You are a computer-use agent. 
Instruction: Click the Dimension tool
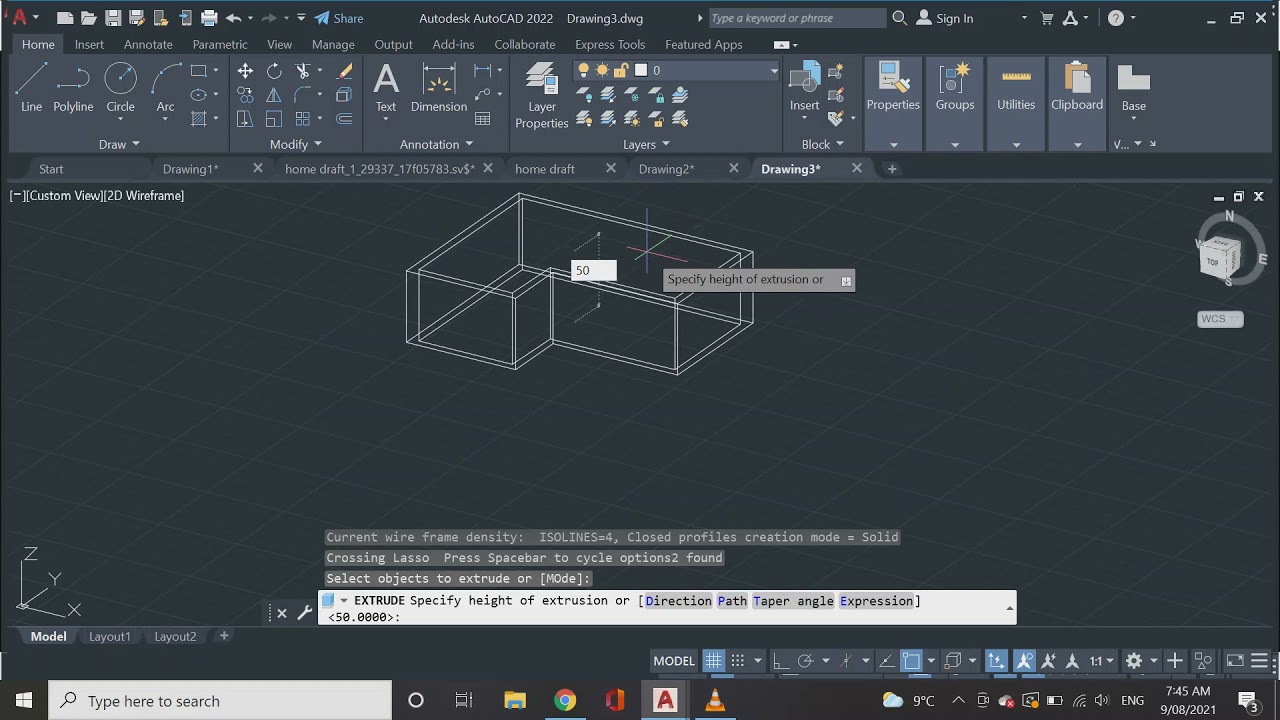[x=439, y=87]
